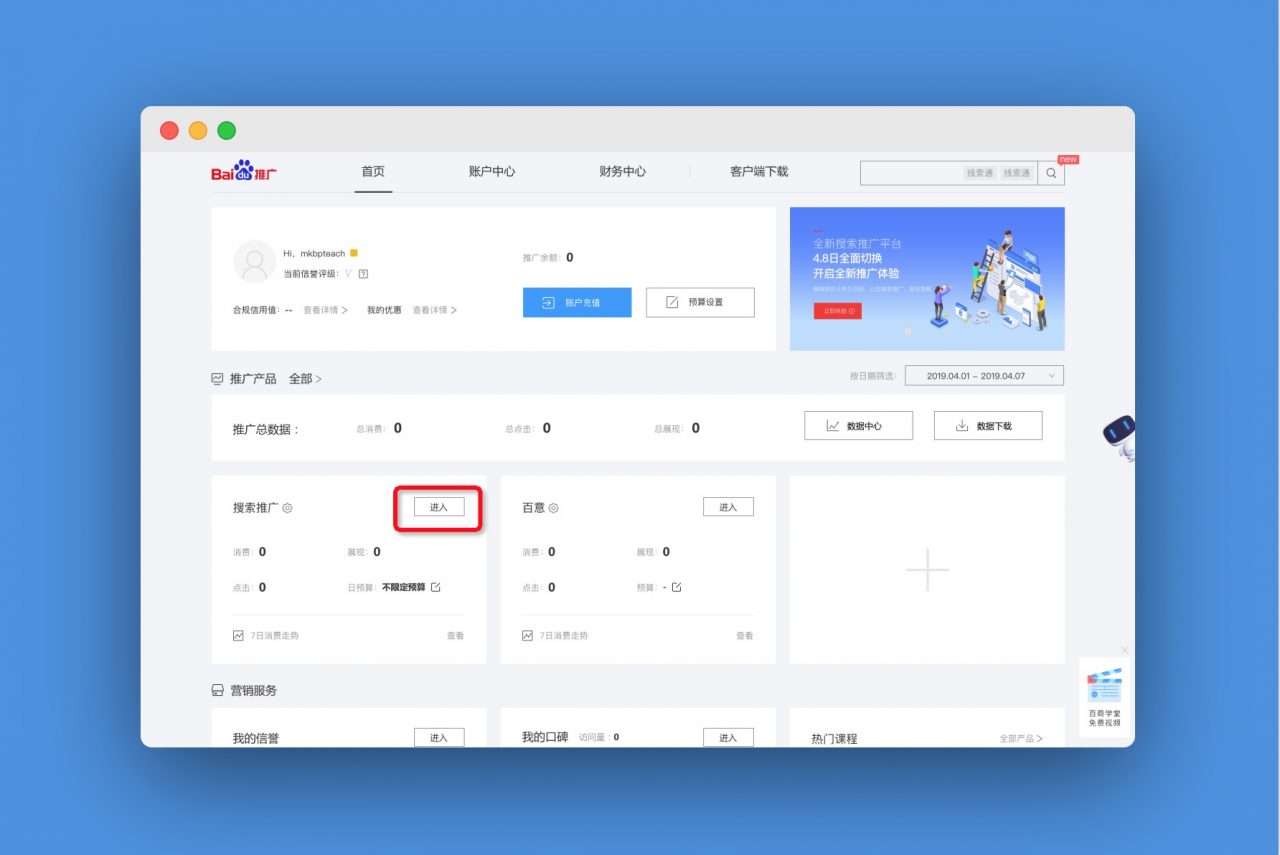Open the date range filter dropdown
This screenshot has height=855, width=1280.
click(x=984, y=376)
